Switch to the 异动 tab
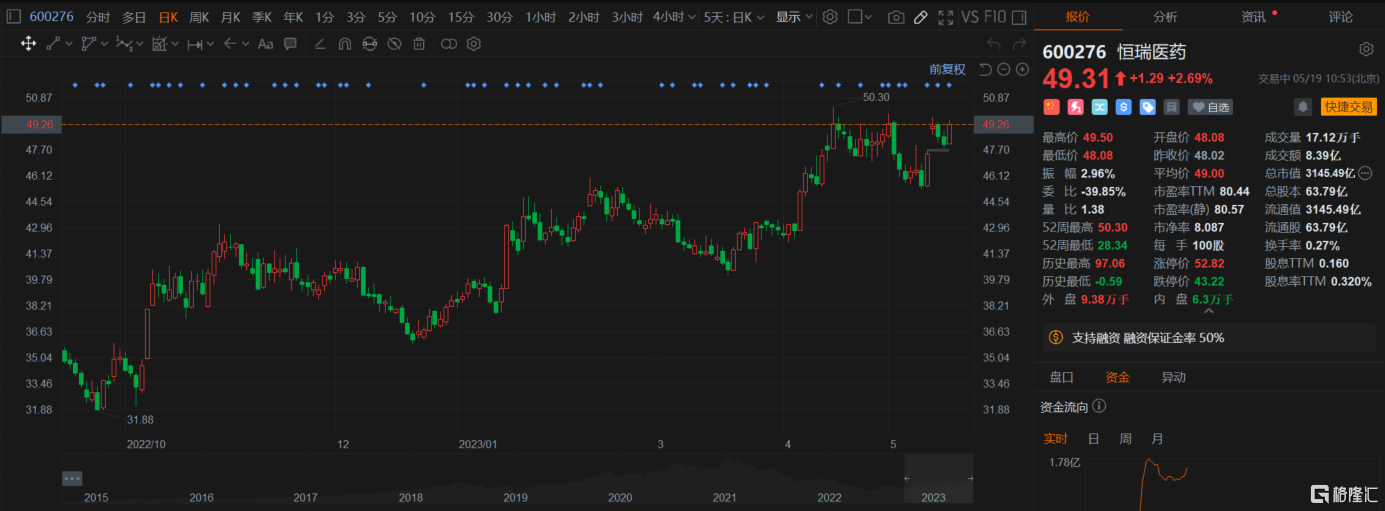Image resolution: width=1385 pixels, height=511 pixels. pos(1173,377)
